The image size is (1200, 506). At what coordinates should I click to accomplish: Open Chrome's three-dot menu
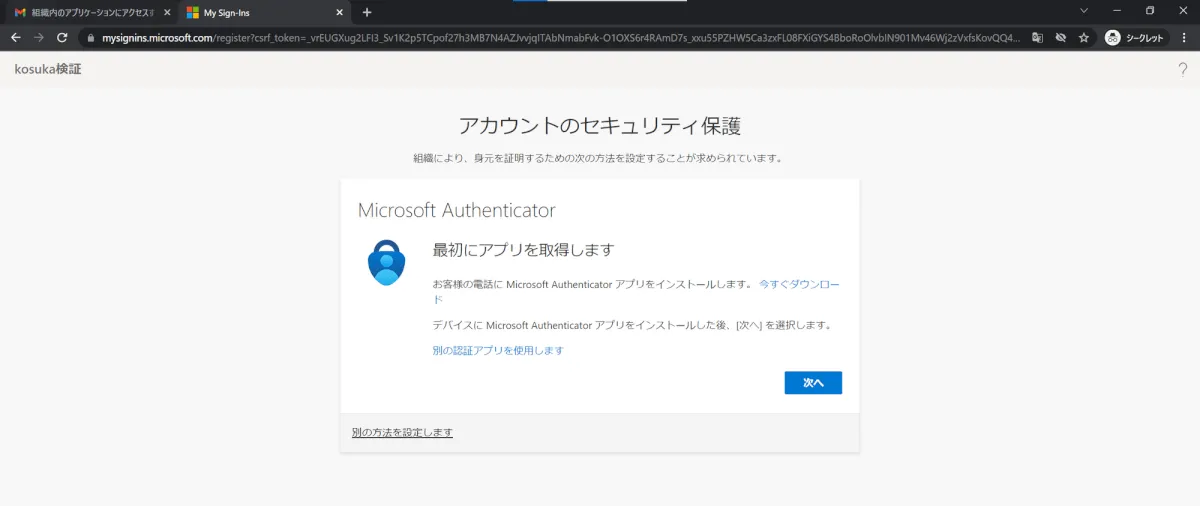(1183, 38)
